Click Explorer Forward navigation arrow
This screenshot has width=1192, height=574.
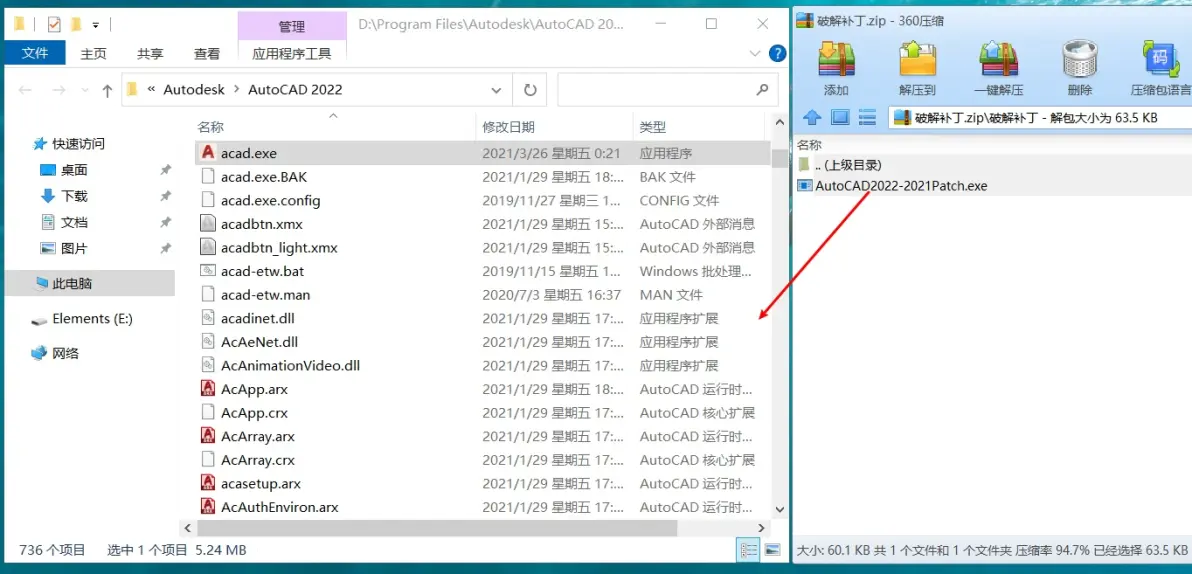tap(59, 90)
